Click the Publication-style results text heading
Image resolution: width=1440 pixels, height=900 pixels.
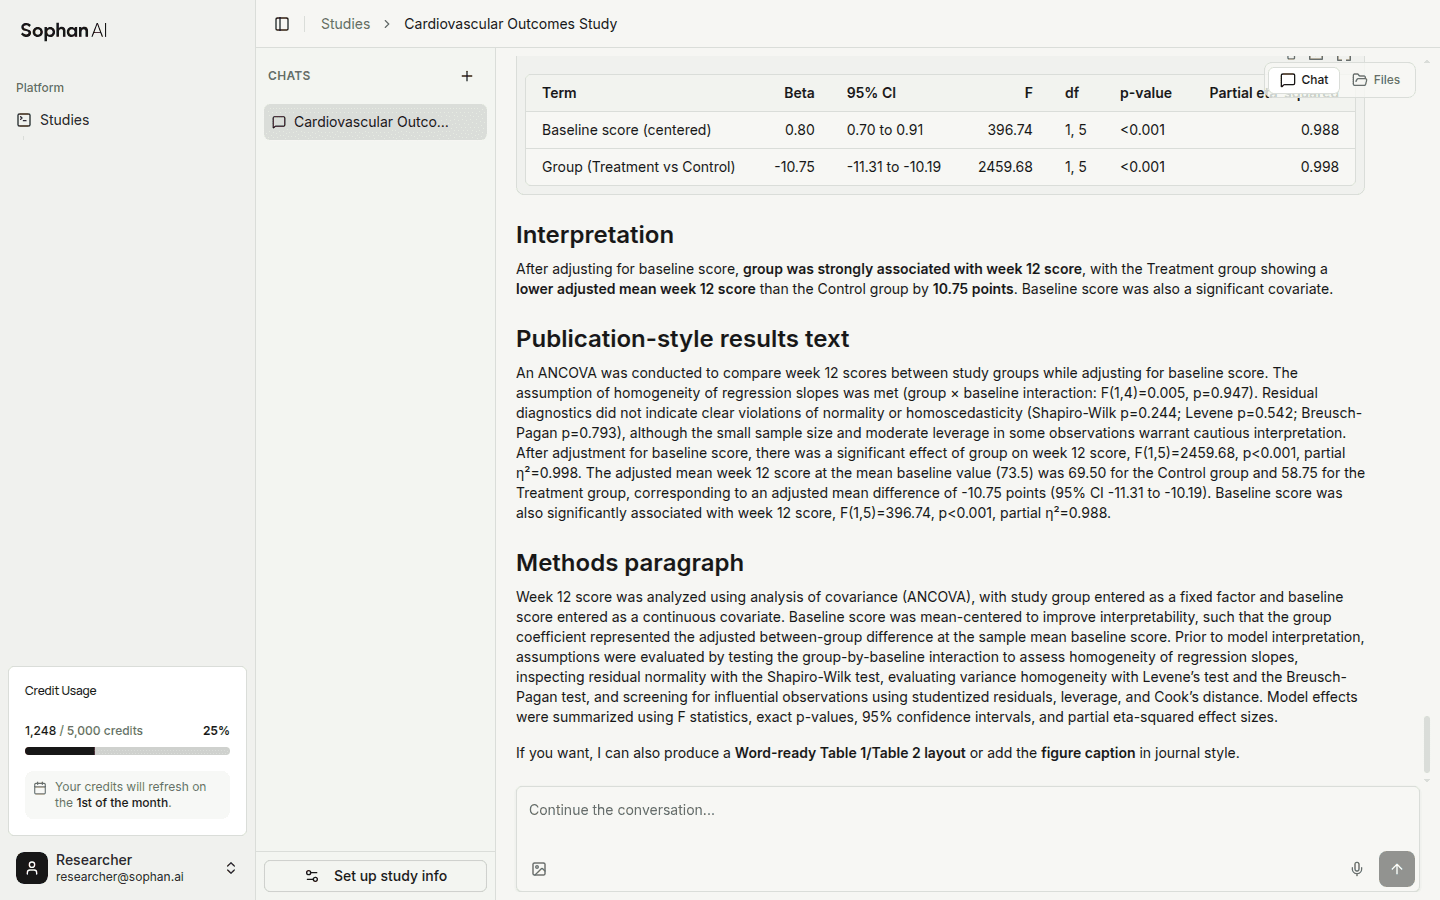pyautogui.click(x=682, y=339)
